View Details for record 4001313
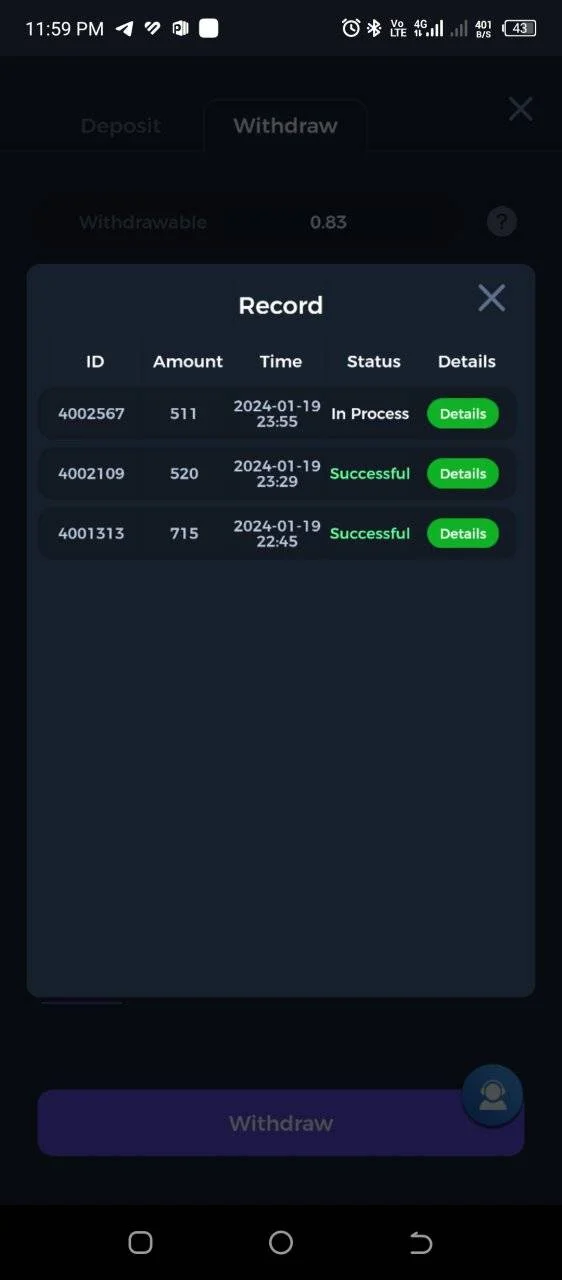Screen dimensions: 562x1280 (x=463, y=533)
